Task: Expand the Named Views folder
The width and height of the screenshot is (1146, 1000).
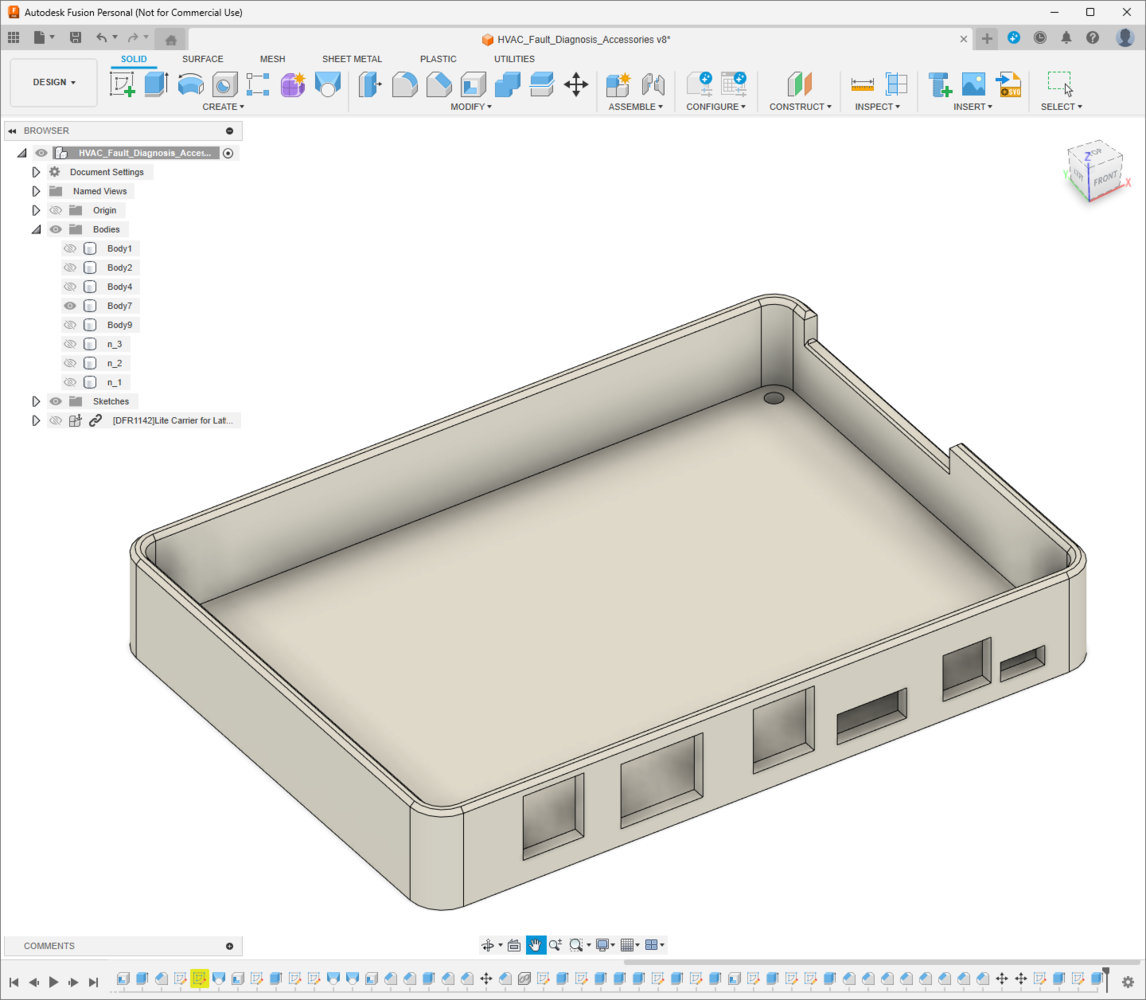Action: [x=36, y=191]
